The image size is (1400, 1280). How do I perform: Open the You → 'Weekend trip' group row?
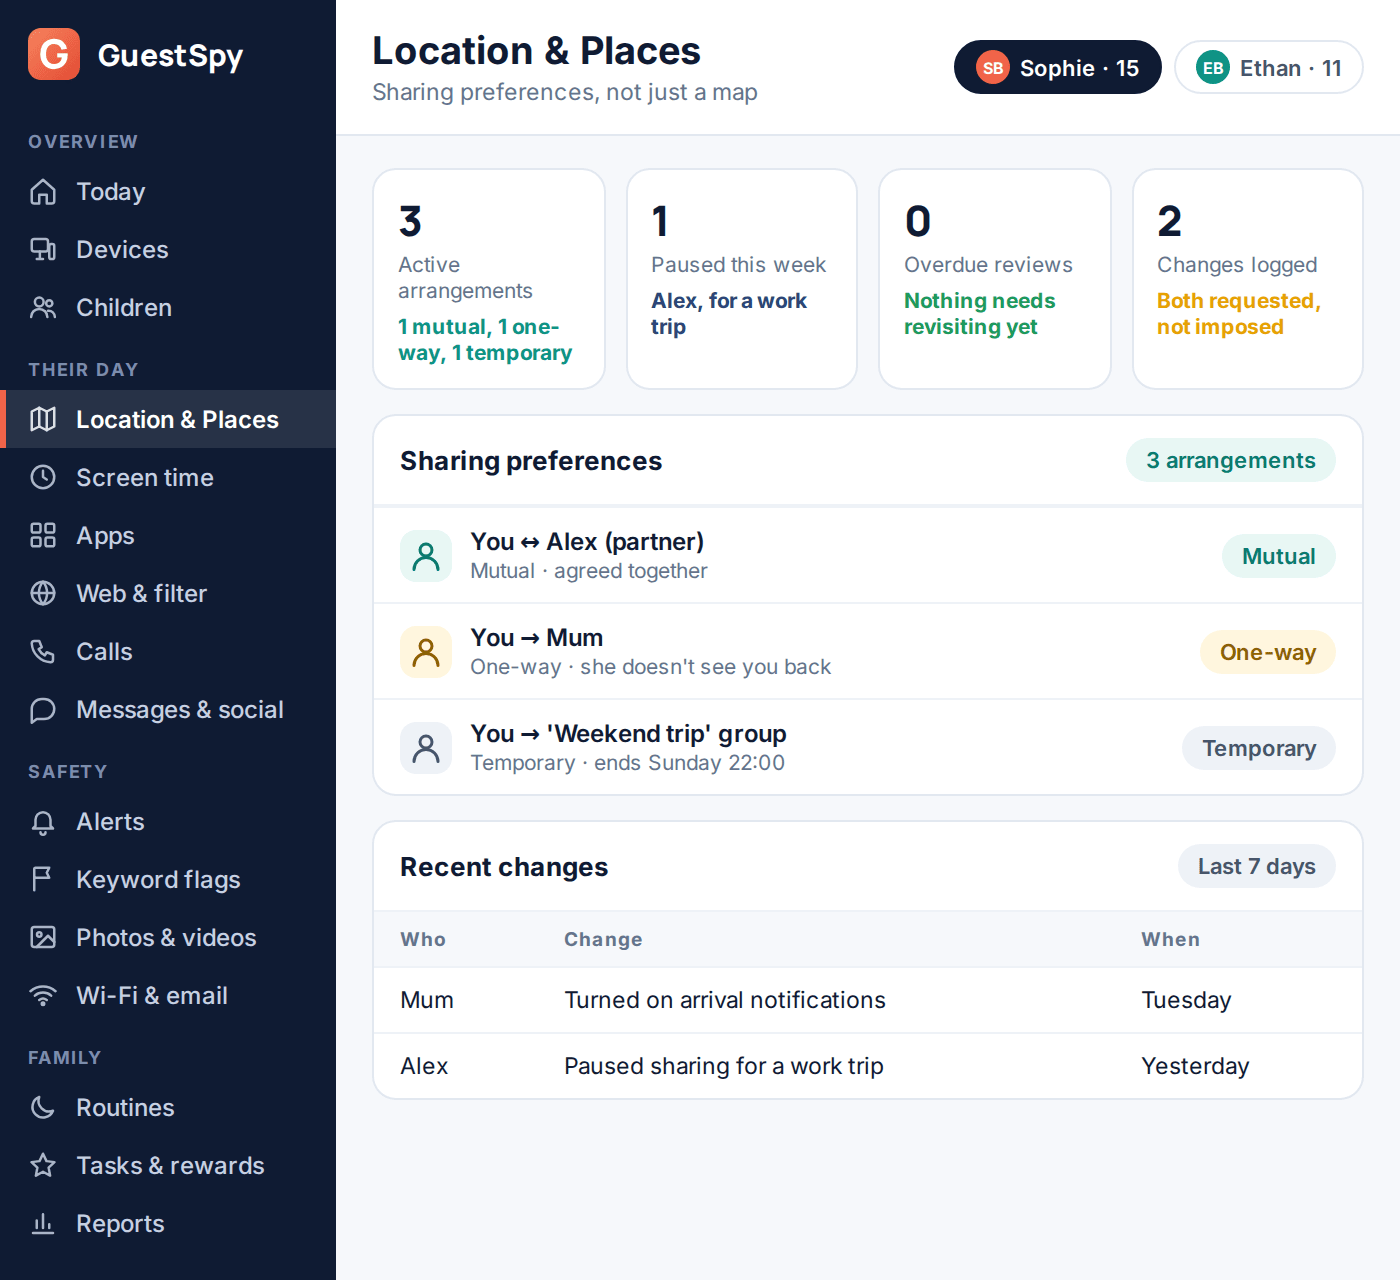tap(868, 748)
